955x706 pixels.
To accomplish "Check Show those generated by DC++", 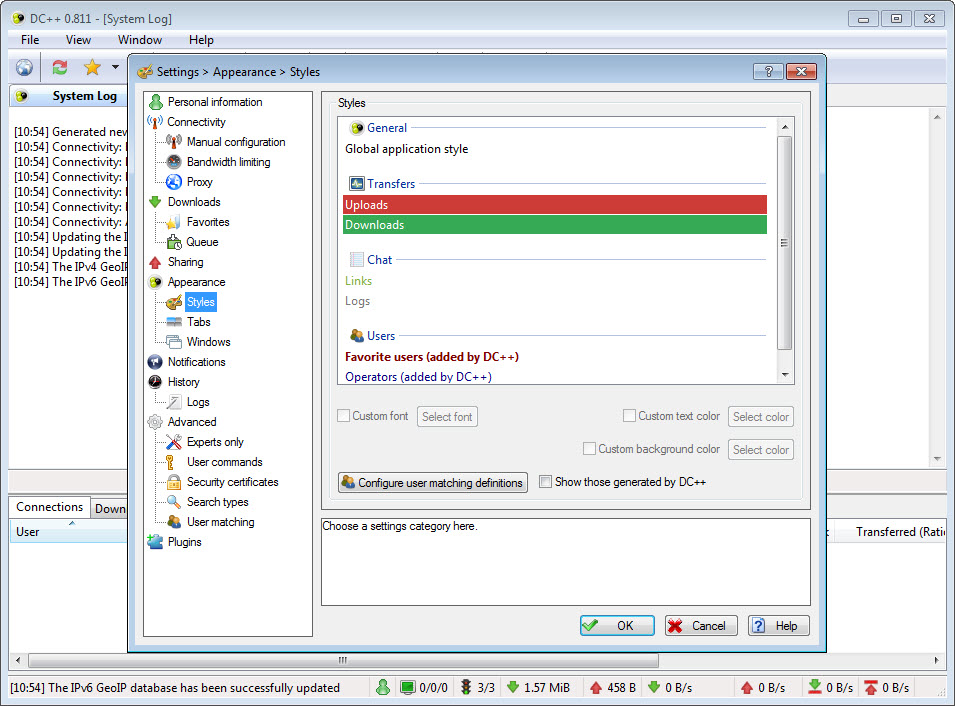I will click(545, 481).
